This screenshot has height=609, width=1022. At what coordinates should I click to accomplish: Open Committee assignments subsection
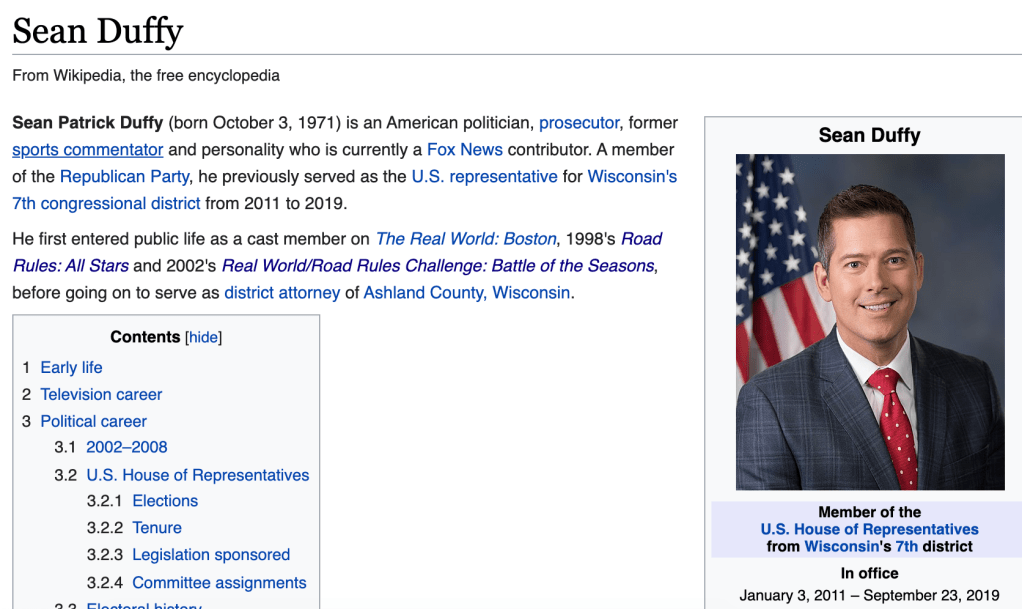coord(219,583)
